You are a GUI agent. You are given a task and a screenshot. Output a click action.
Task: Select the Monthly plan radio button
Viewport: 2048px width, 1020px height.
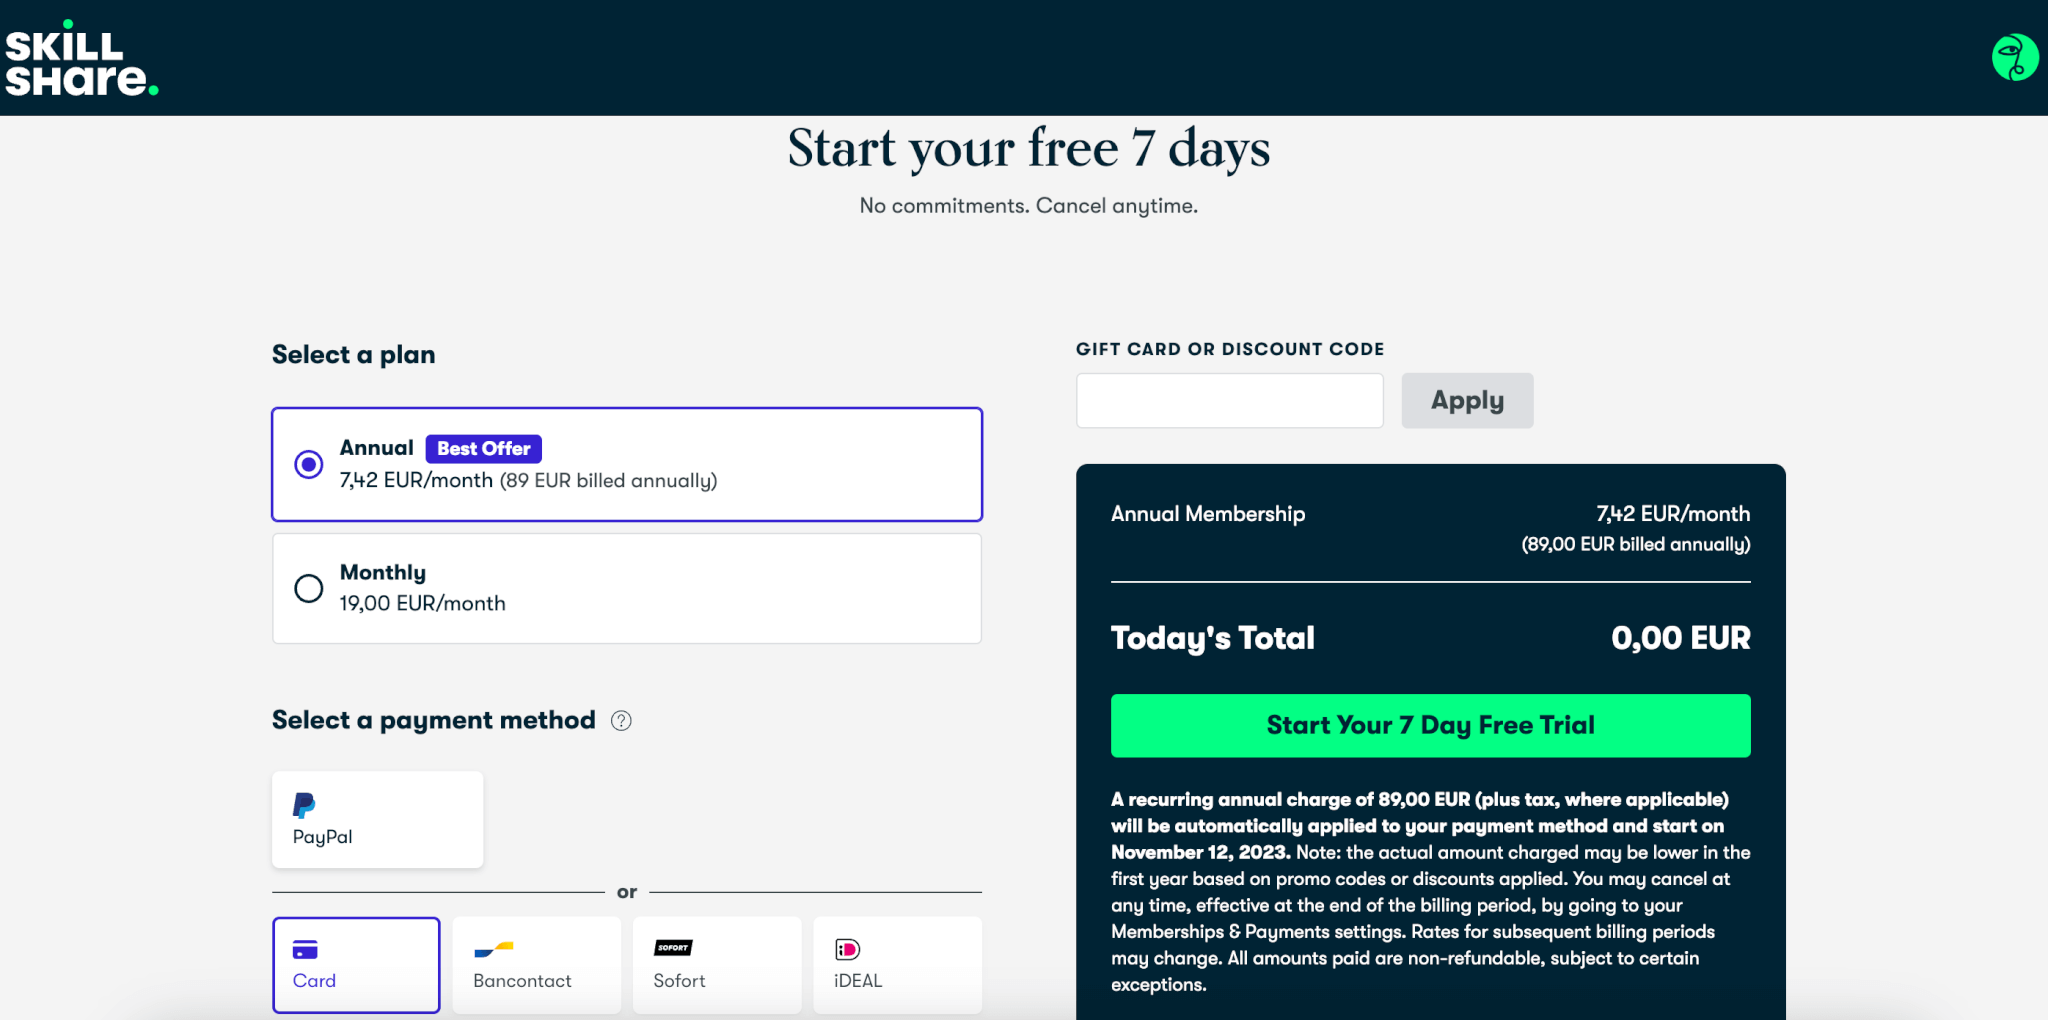(309, 588)
